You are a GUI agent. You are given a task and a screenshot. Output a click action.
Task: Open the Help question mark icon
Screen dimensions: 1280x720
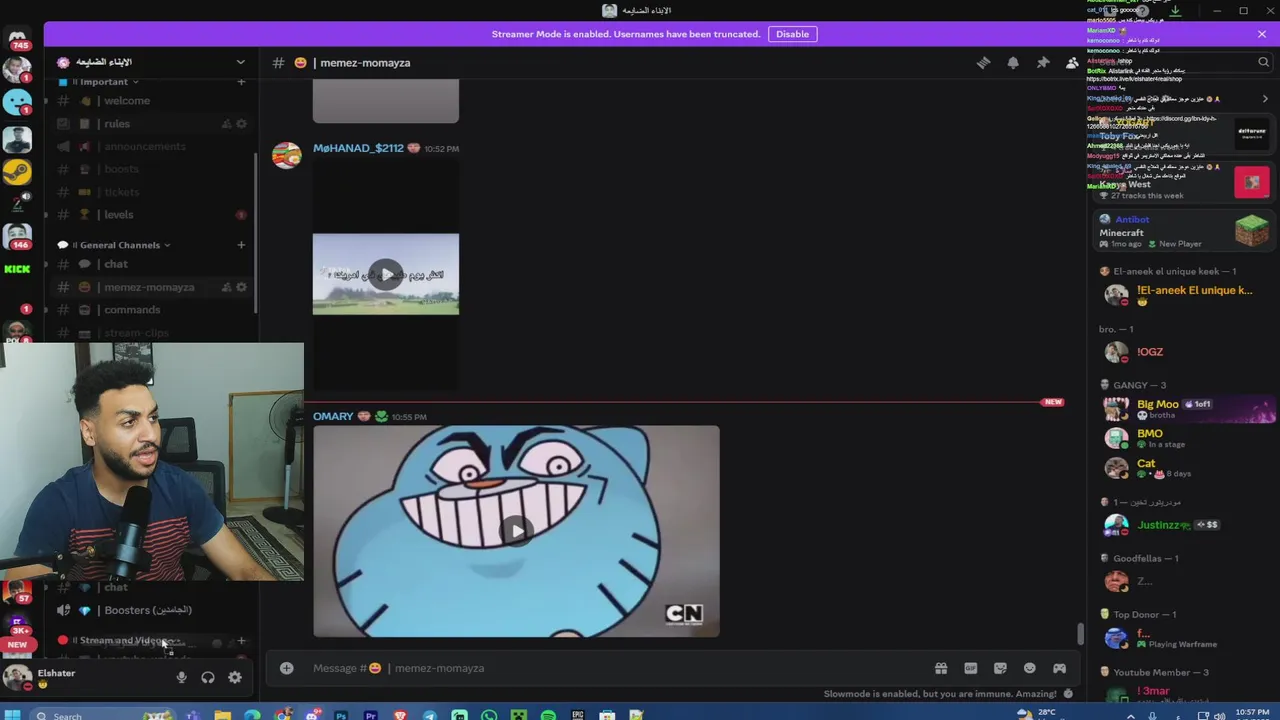(1142, 11)
